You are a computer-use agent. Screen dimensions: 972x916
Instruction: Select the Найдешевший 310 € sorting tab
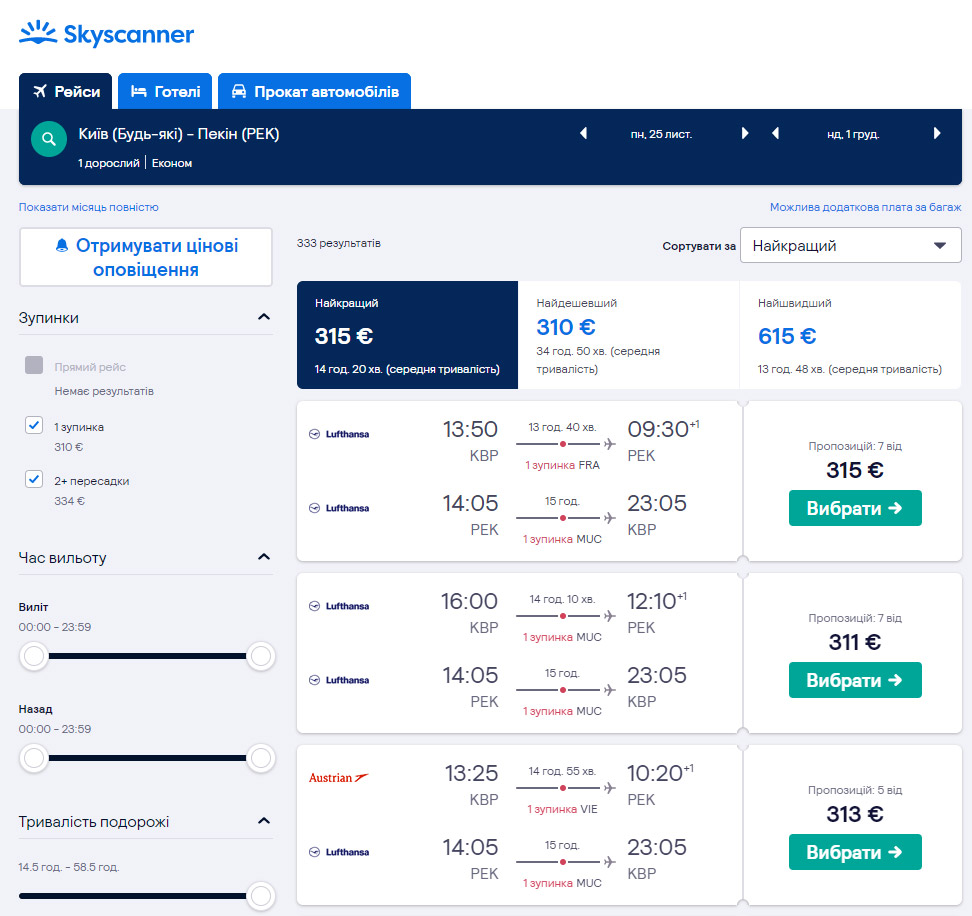(x=629, y=335)
